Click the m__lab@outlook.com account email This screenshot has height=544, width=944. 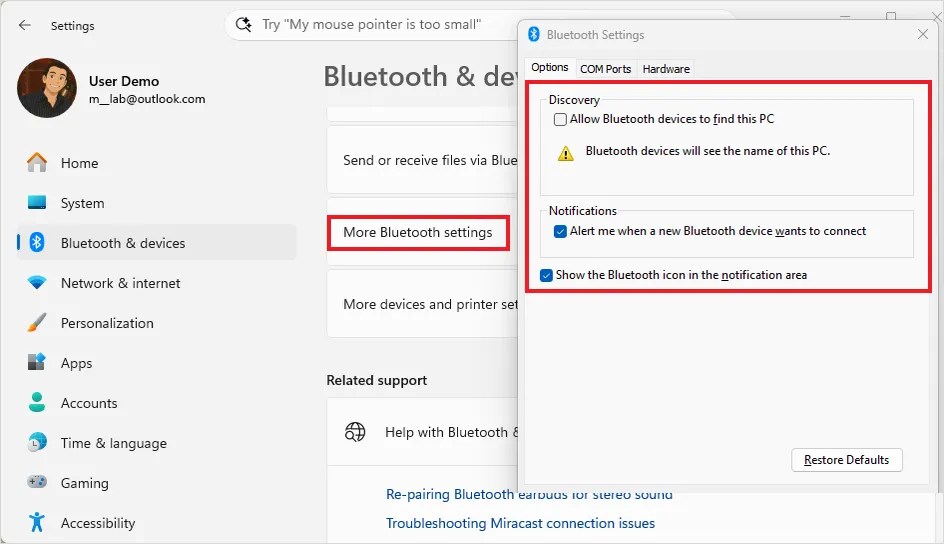147,99
